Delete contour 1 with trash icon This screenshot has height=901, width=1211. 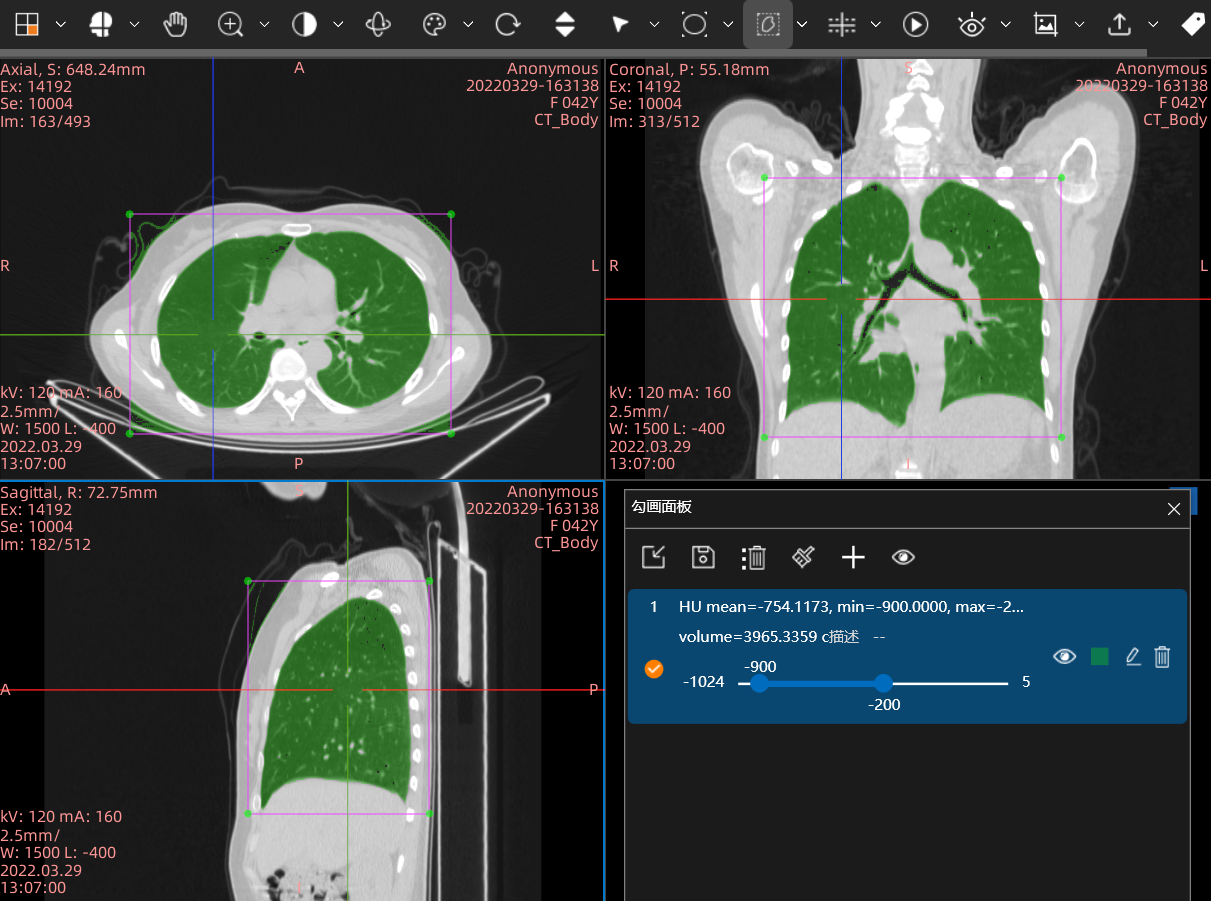[x=1162, y=656]
